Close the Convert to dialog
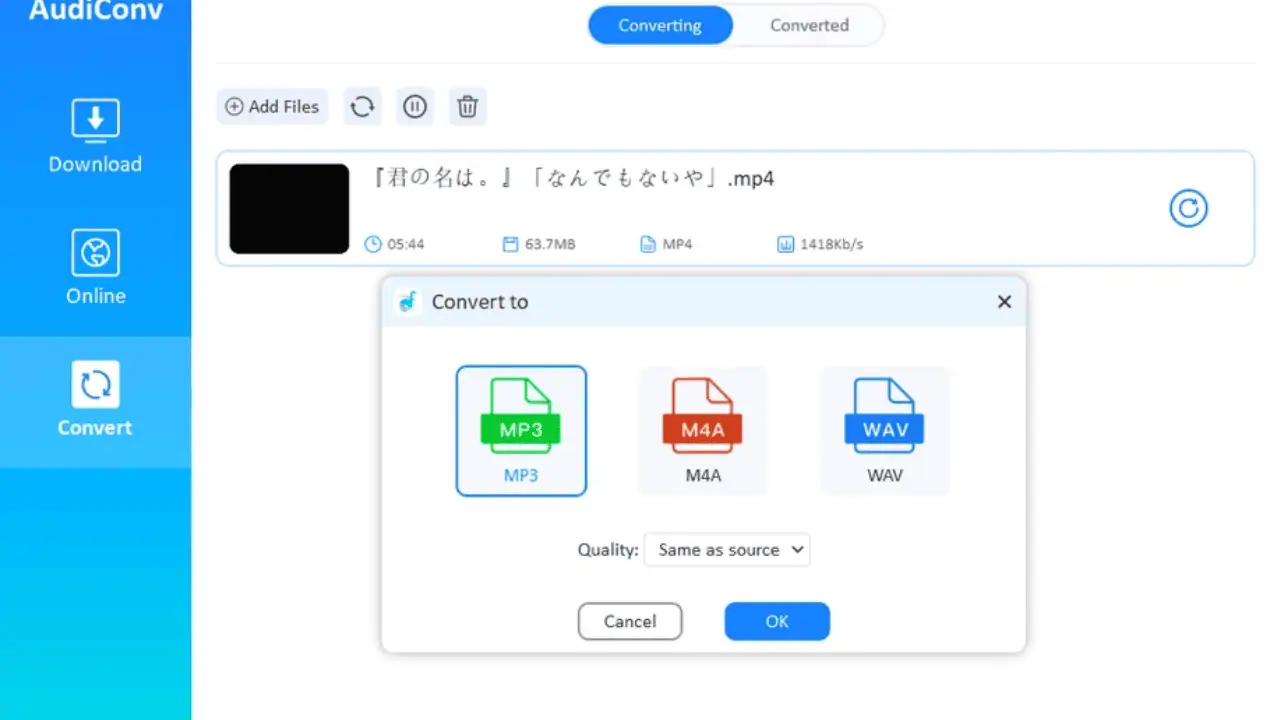 tap(1004, 302)
